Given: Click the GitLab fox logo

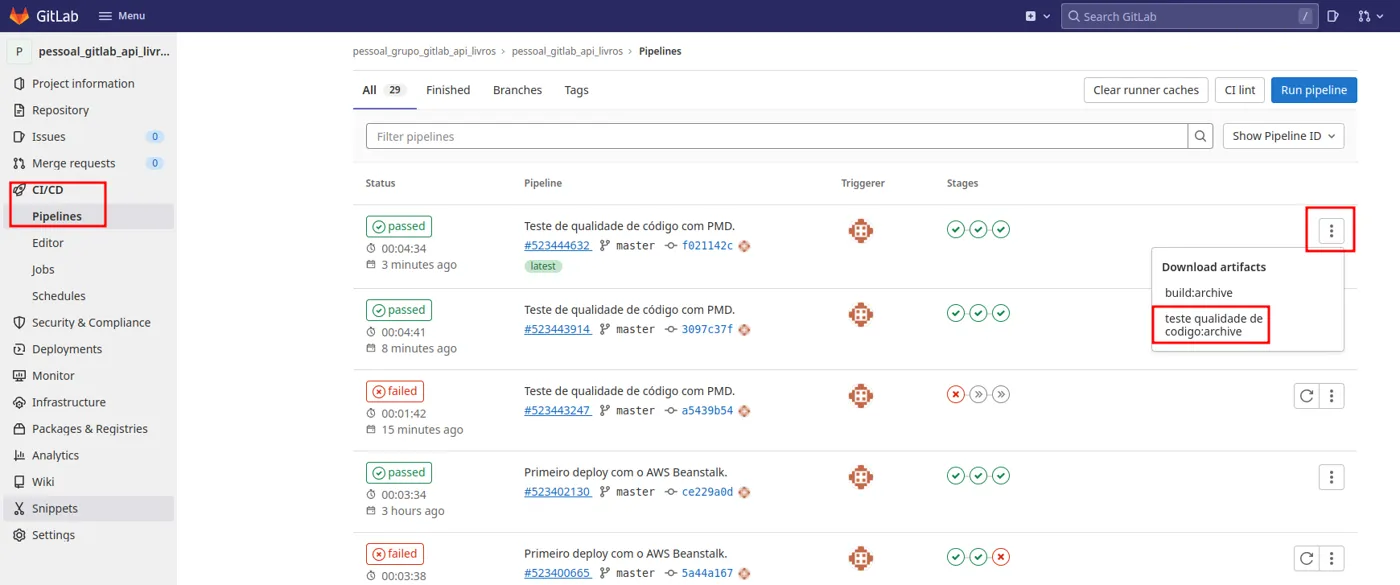Looking at the screenshot, I should 19,16.
